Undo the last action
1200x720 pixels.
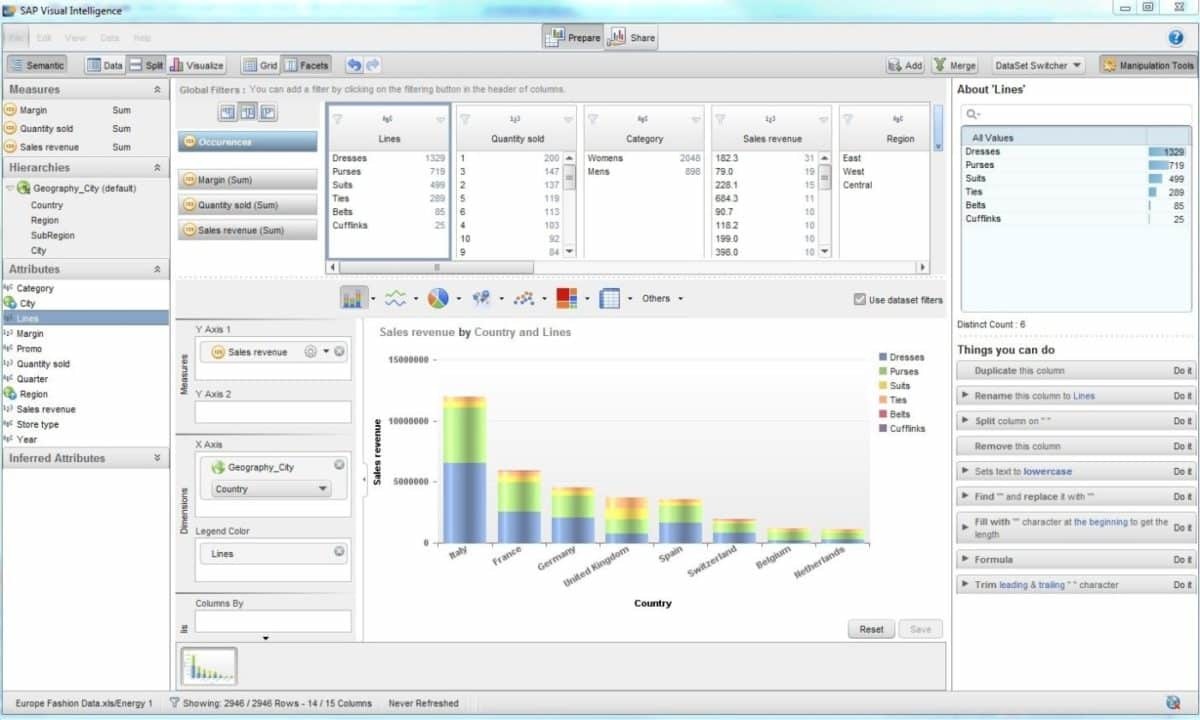(x=354, y=65)
